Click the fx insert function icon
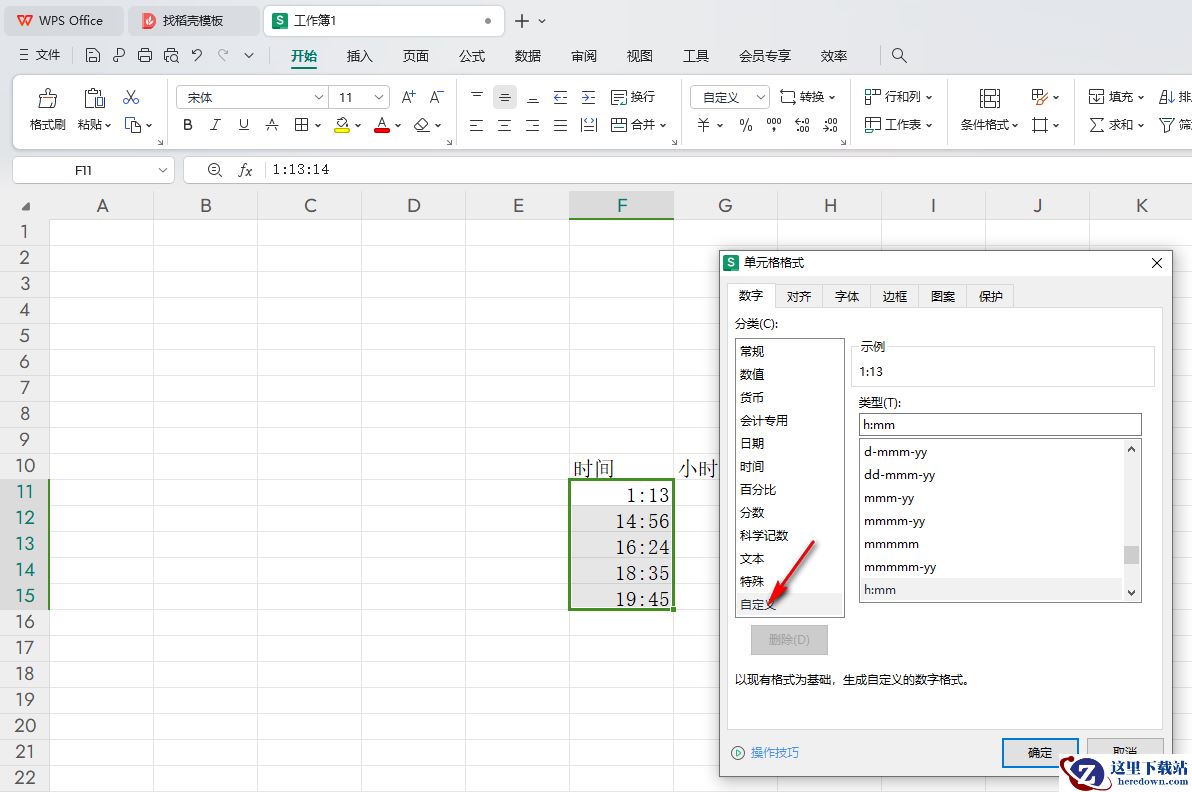 (245, 170)
